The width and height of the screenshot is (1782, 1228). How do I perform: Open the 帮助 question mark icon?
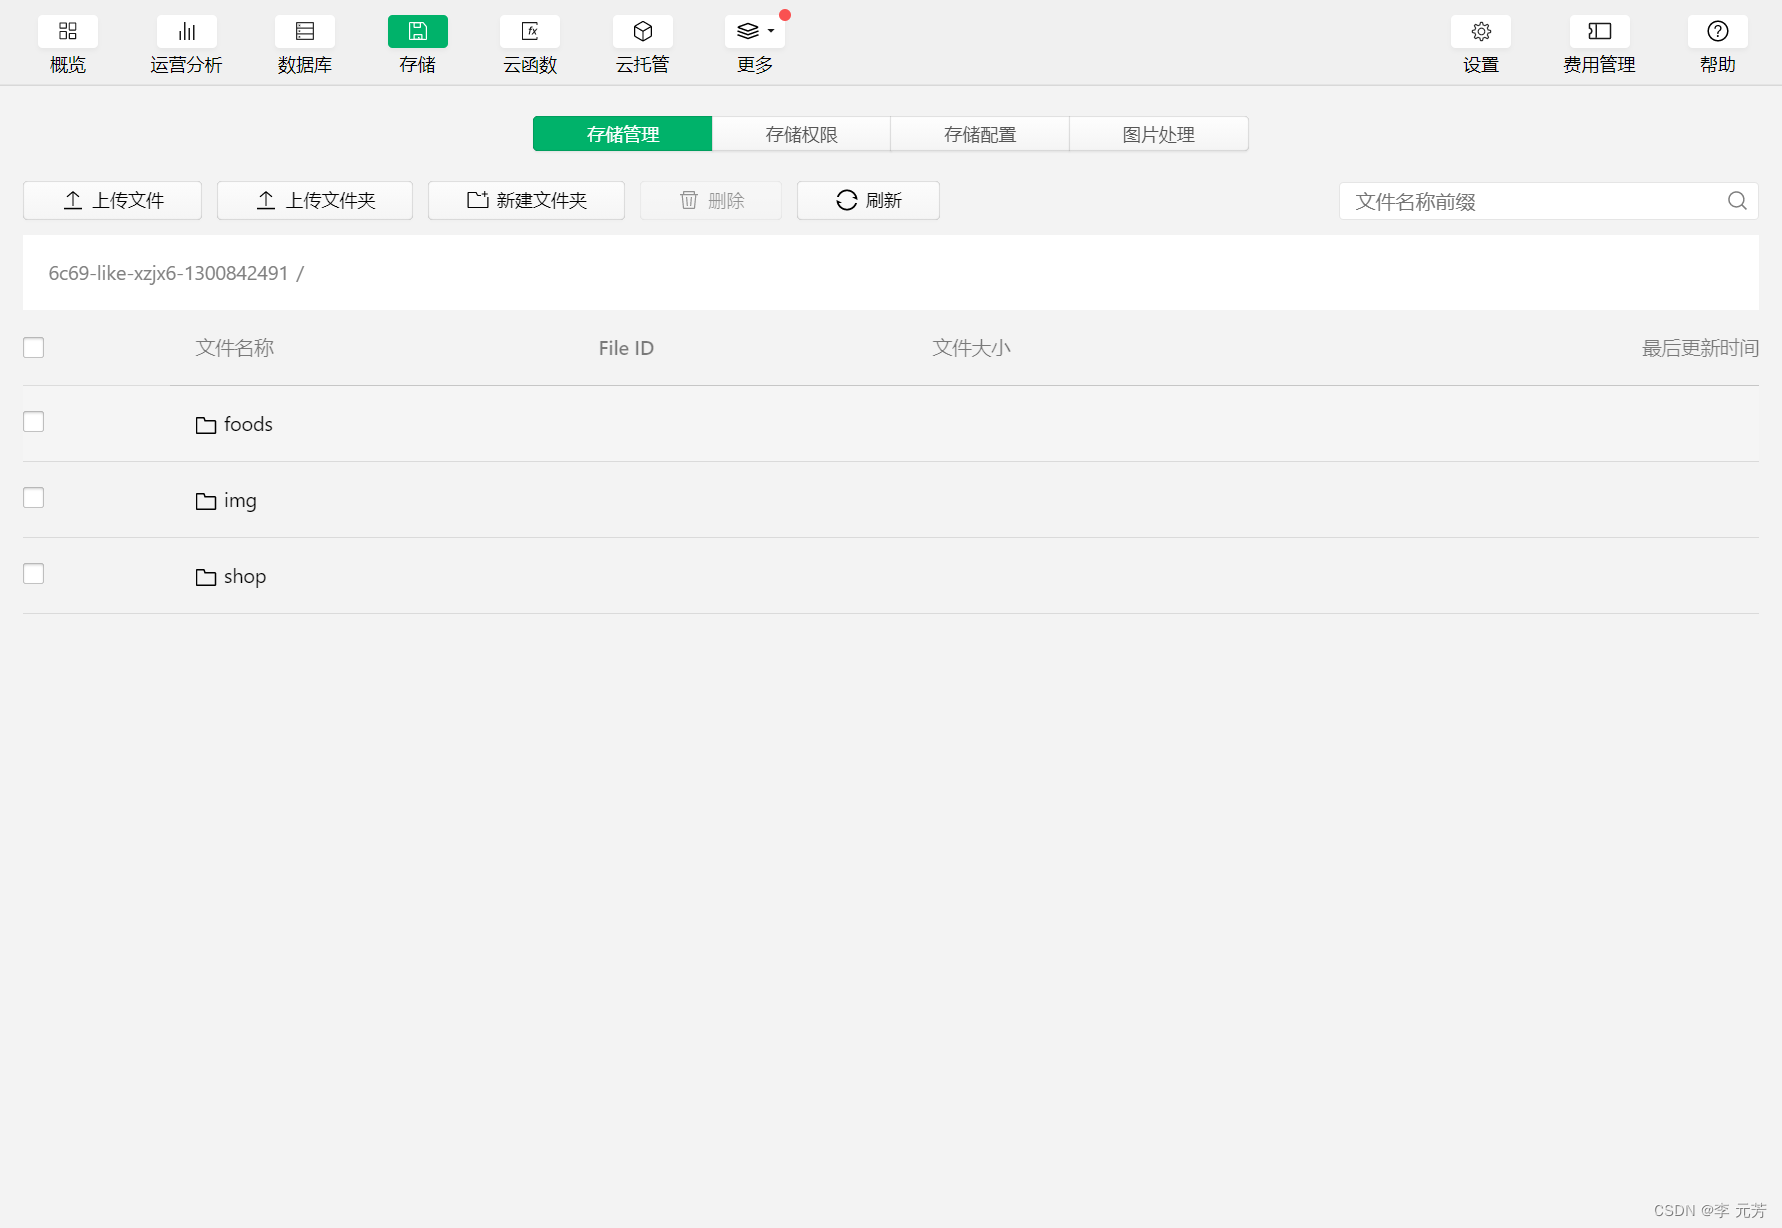click(x=1718, y=32)
